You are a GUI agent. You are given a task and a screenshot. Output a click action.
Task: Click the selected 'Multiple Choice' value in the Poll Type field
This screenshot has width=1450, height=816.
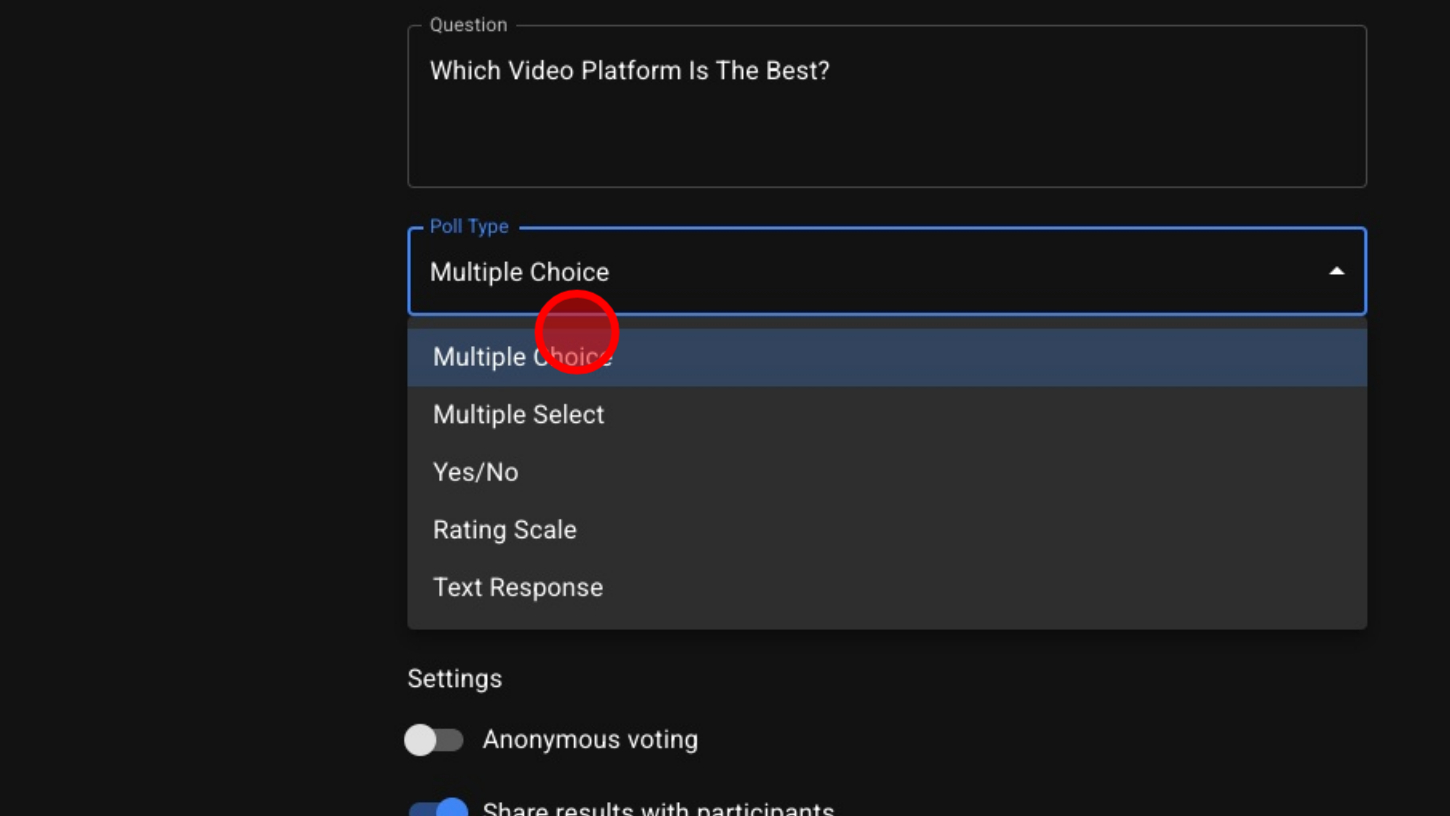(519, 272)
